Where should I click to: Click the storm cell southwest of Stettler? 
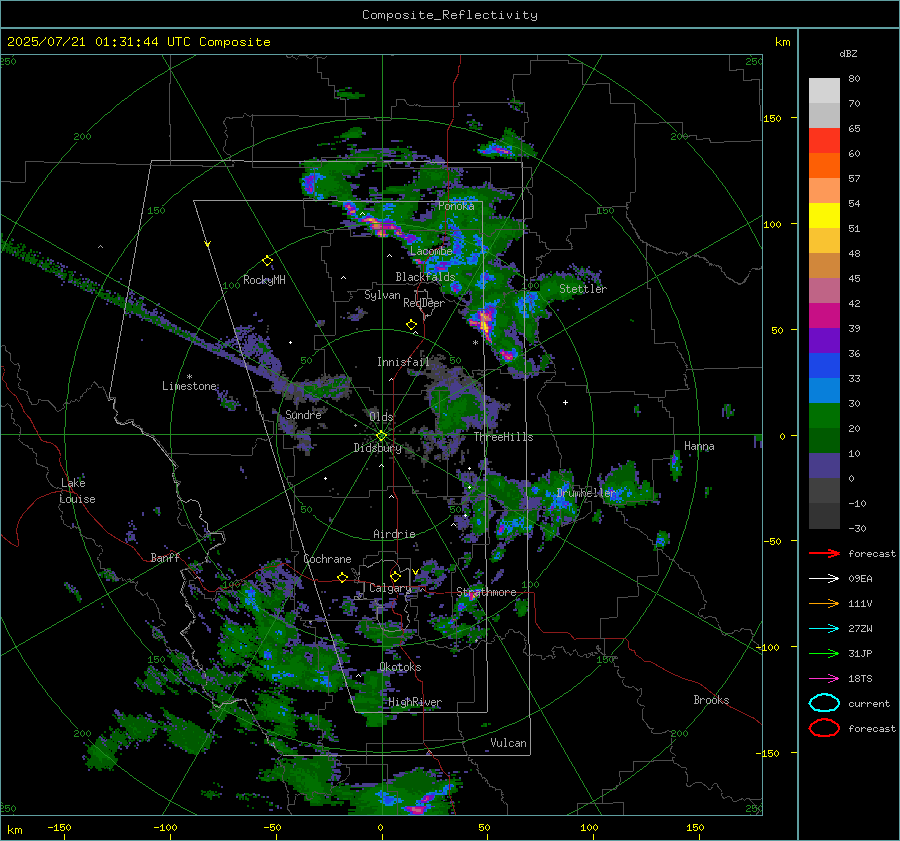485,321
